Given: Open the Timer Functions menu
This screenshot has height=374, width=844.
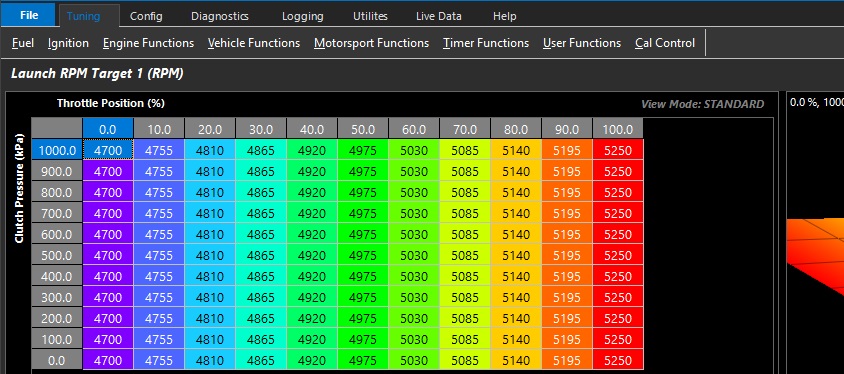Looking at the screenshot, I should coord(486,43).
